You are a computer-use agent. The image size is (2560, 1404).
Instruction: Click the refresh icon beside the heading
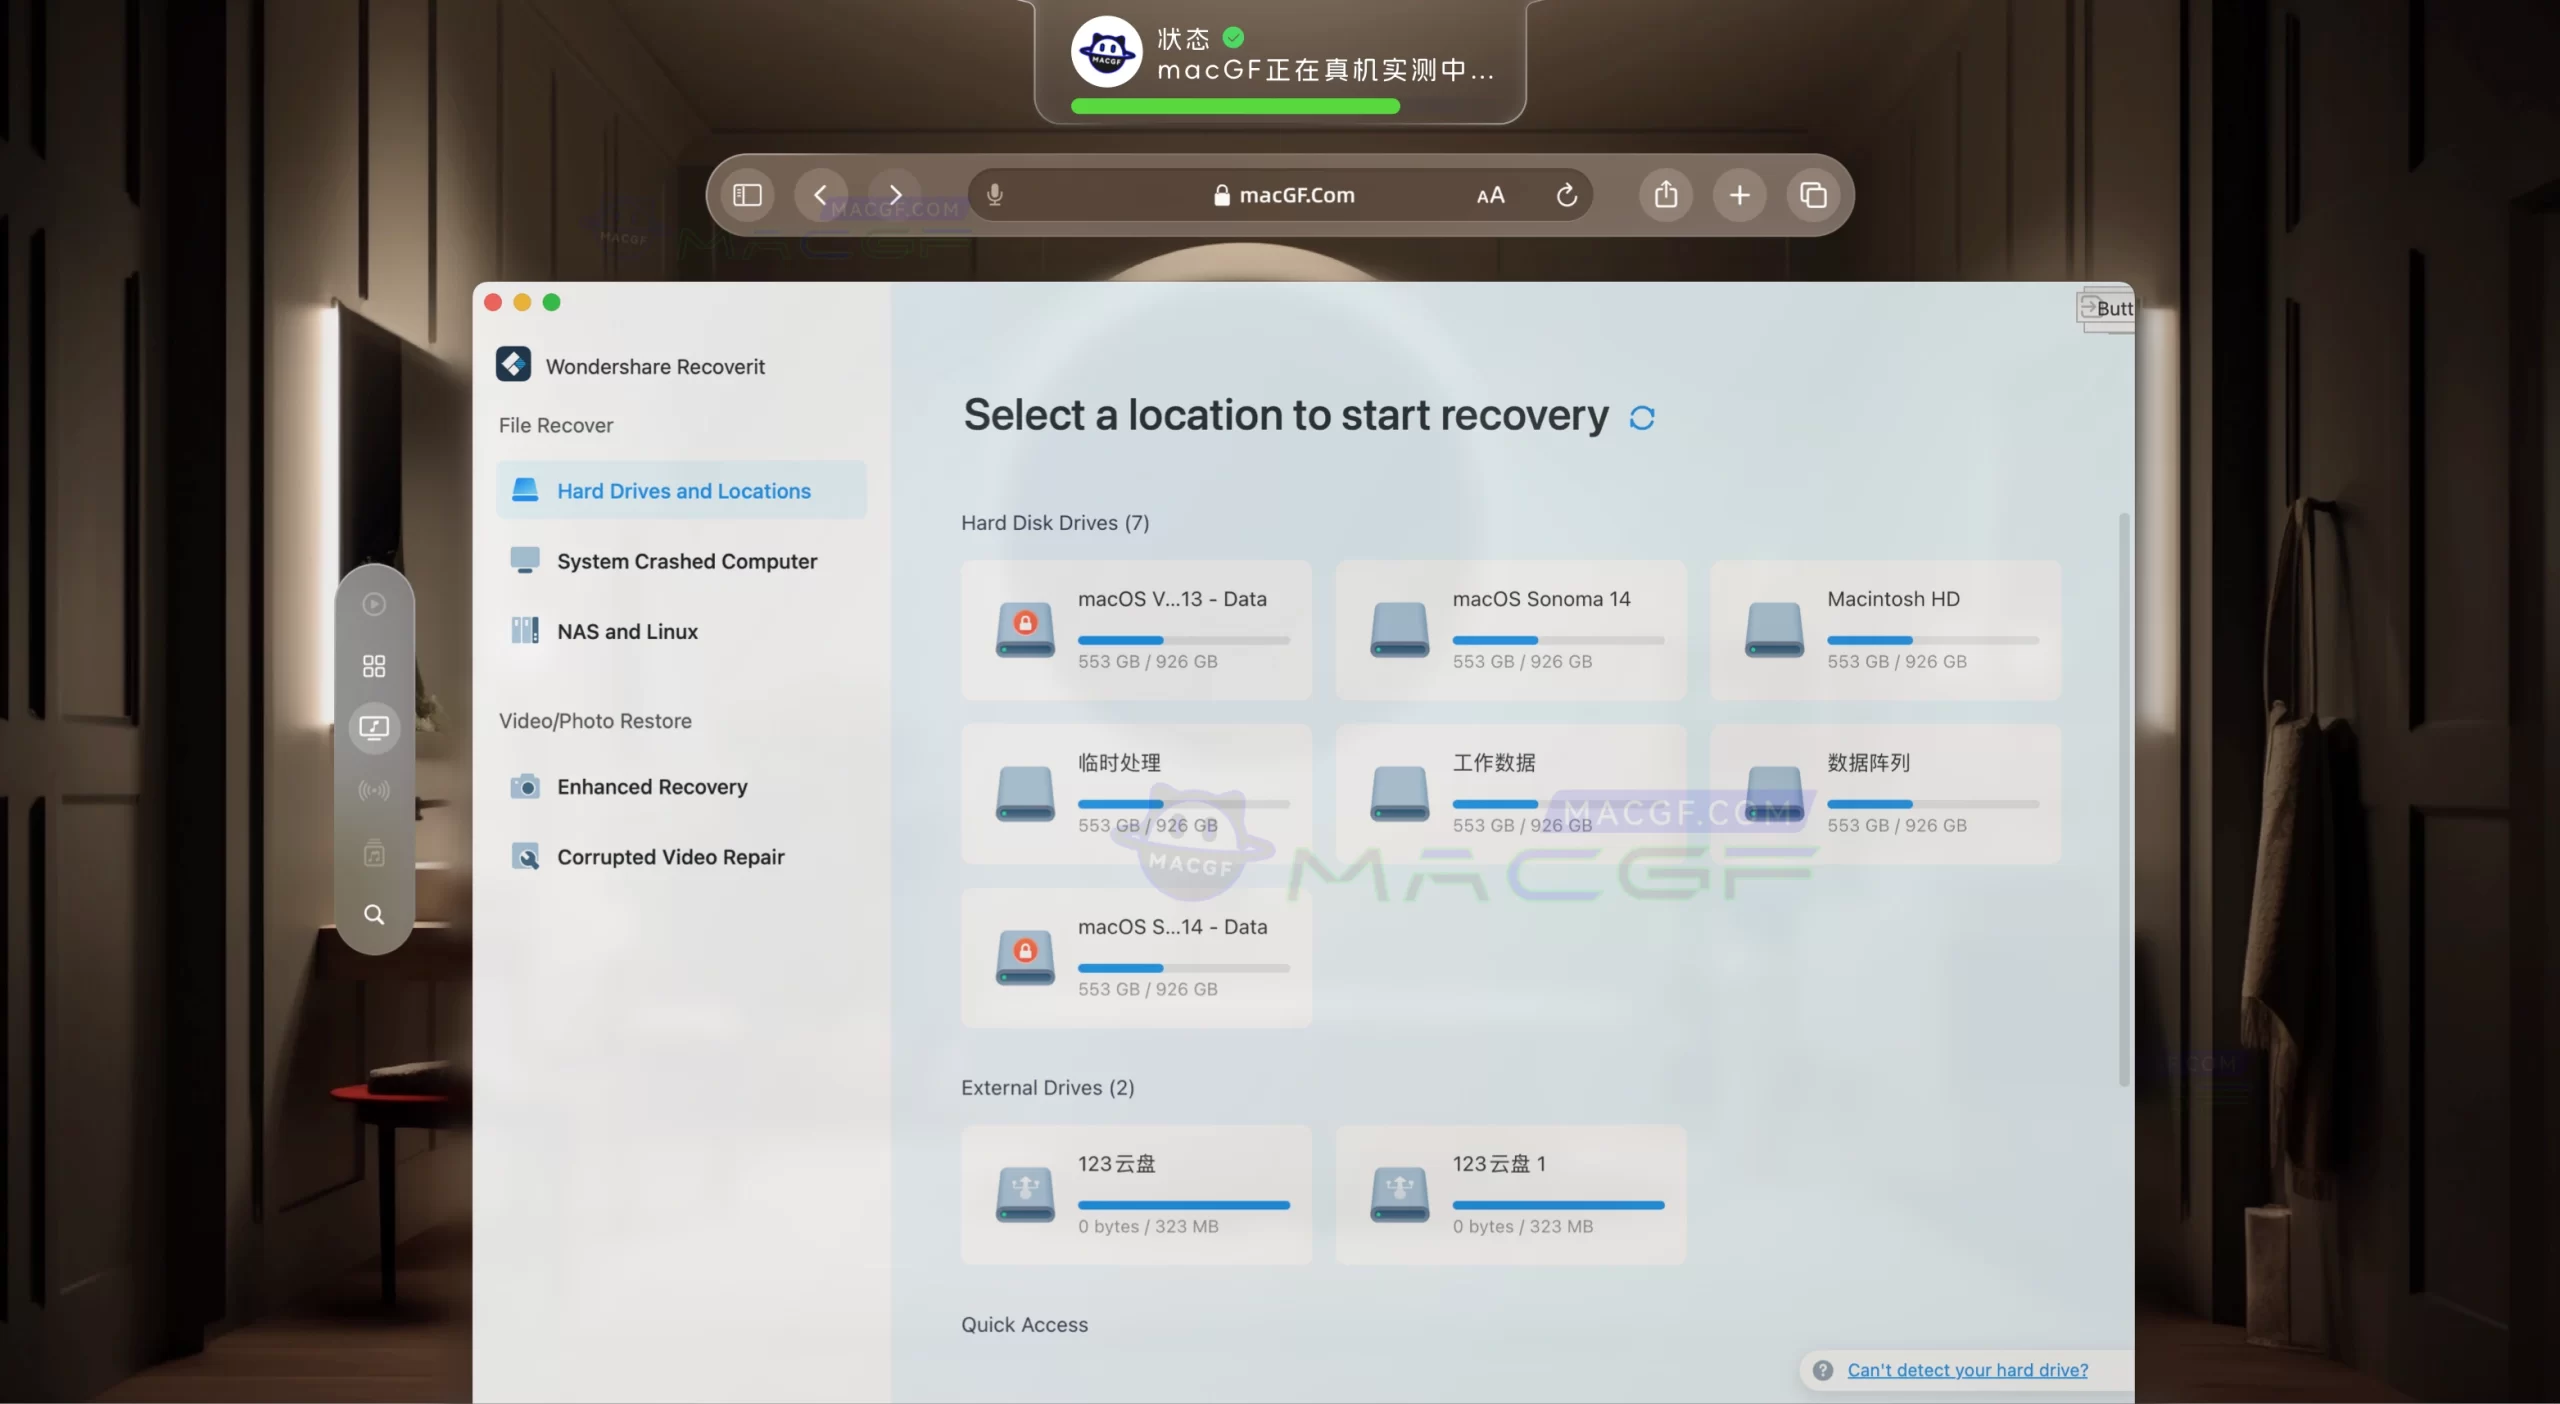pos(1641,417)
